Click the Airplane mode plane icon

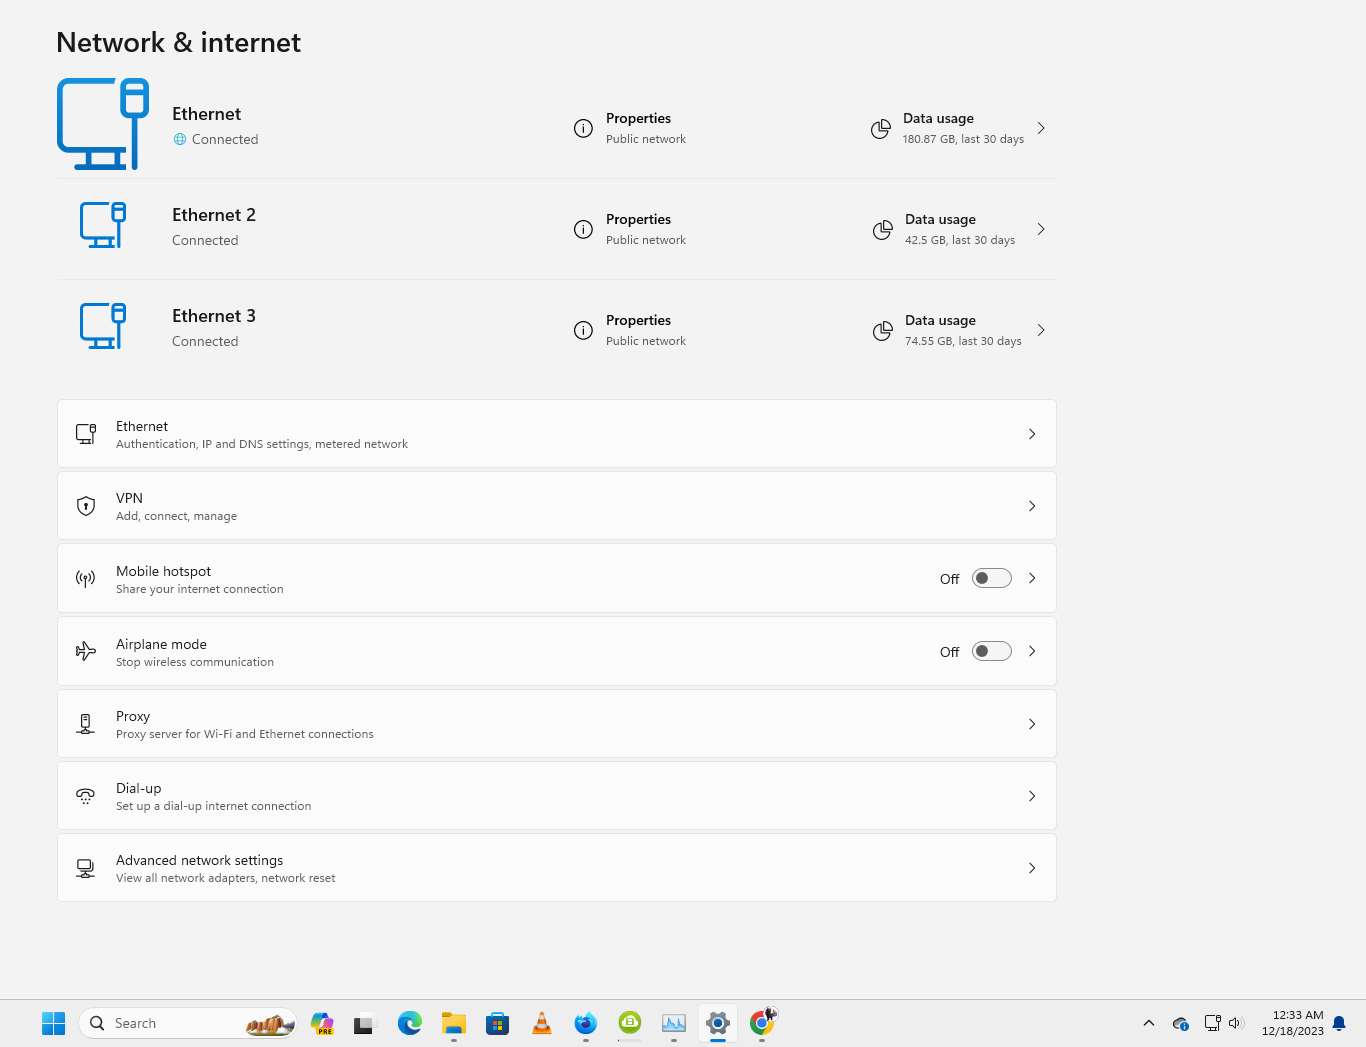tap(86, 651)
